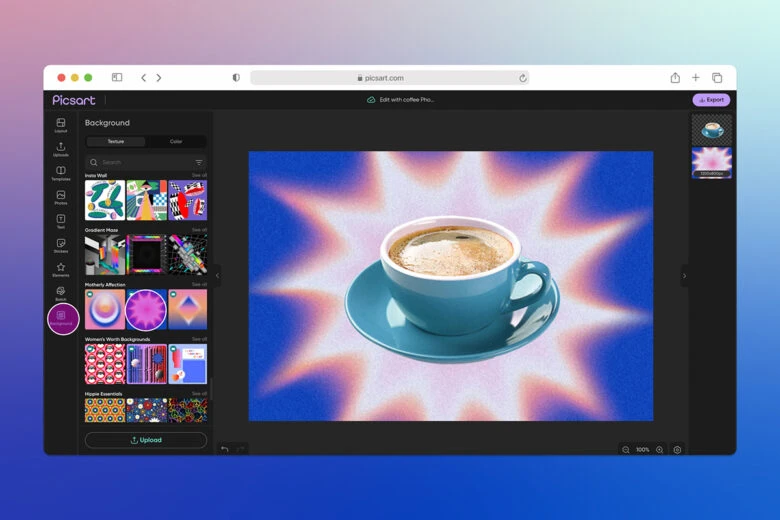Collapse the right layers panel chevron

(x=684, y=276)
